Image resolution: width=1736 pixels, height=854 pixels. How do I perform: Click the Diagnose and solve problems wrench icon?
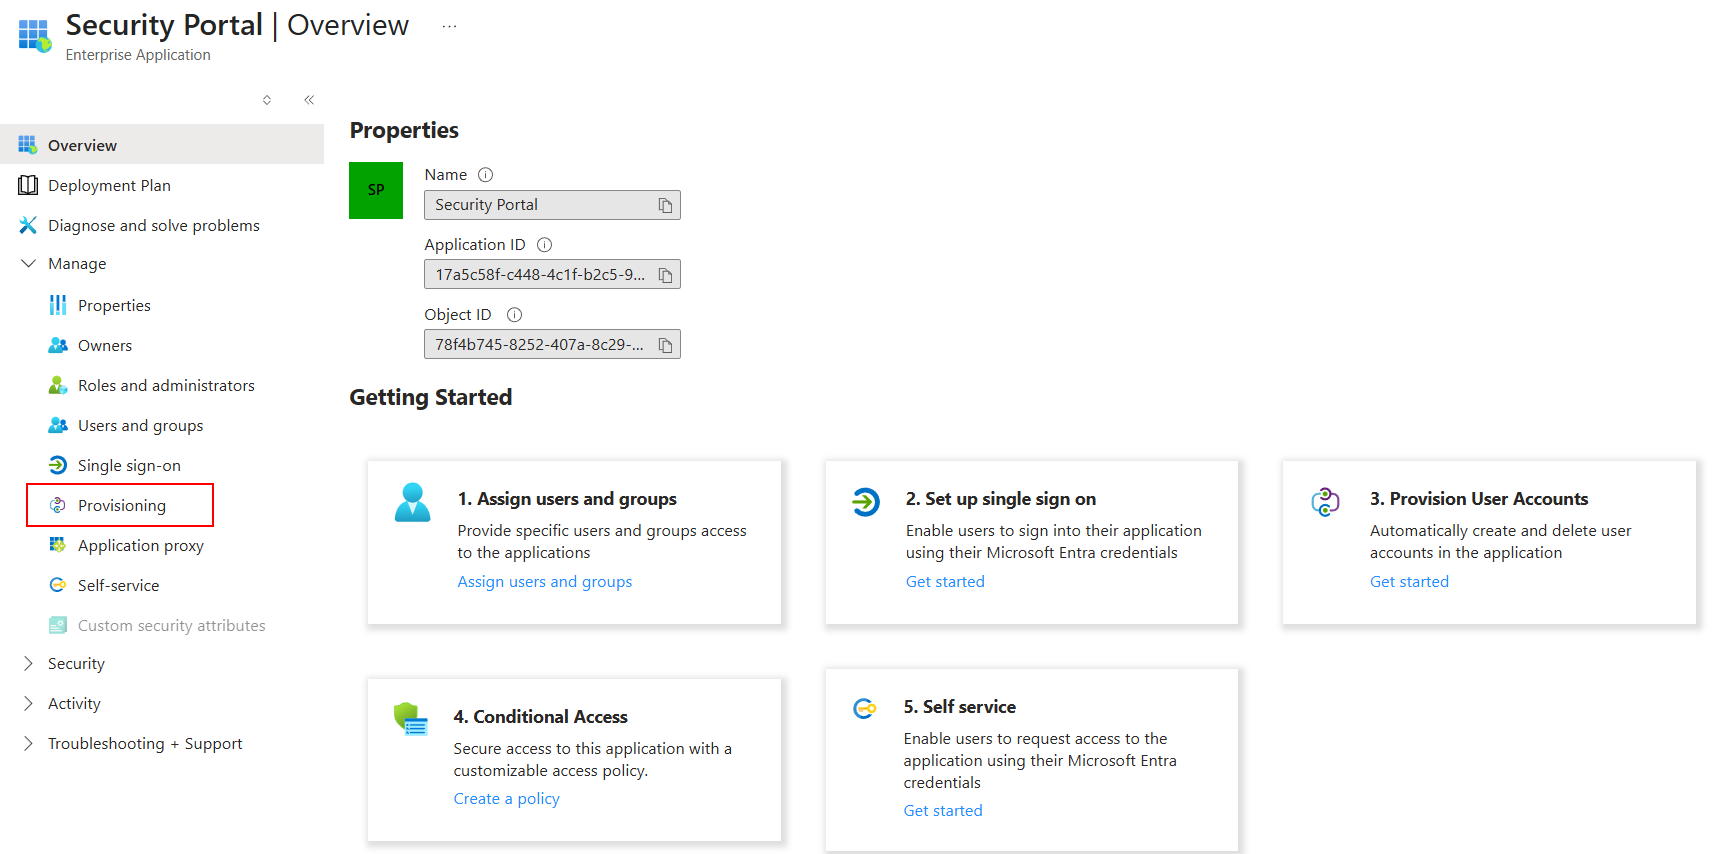(x=28, y=225)
